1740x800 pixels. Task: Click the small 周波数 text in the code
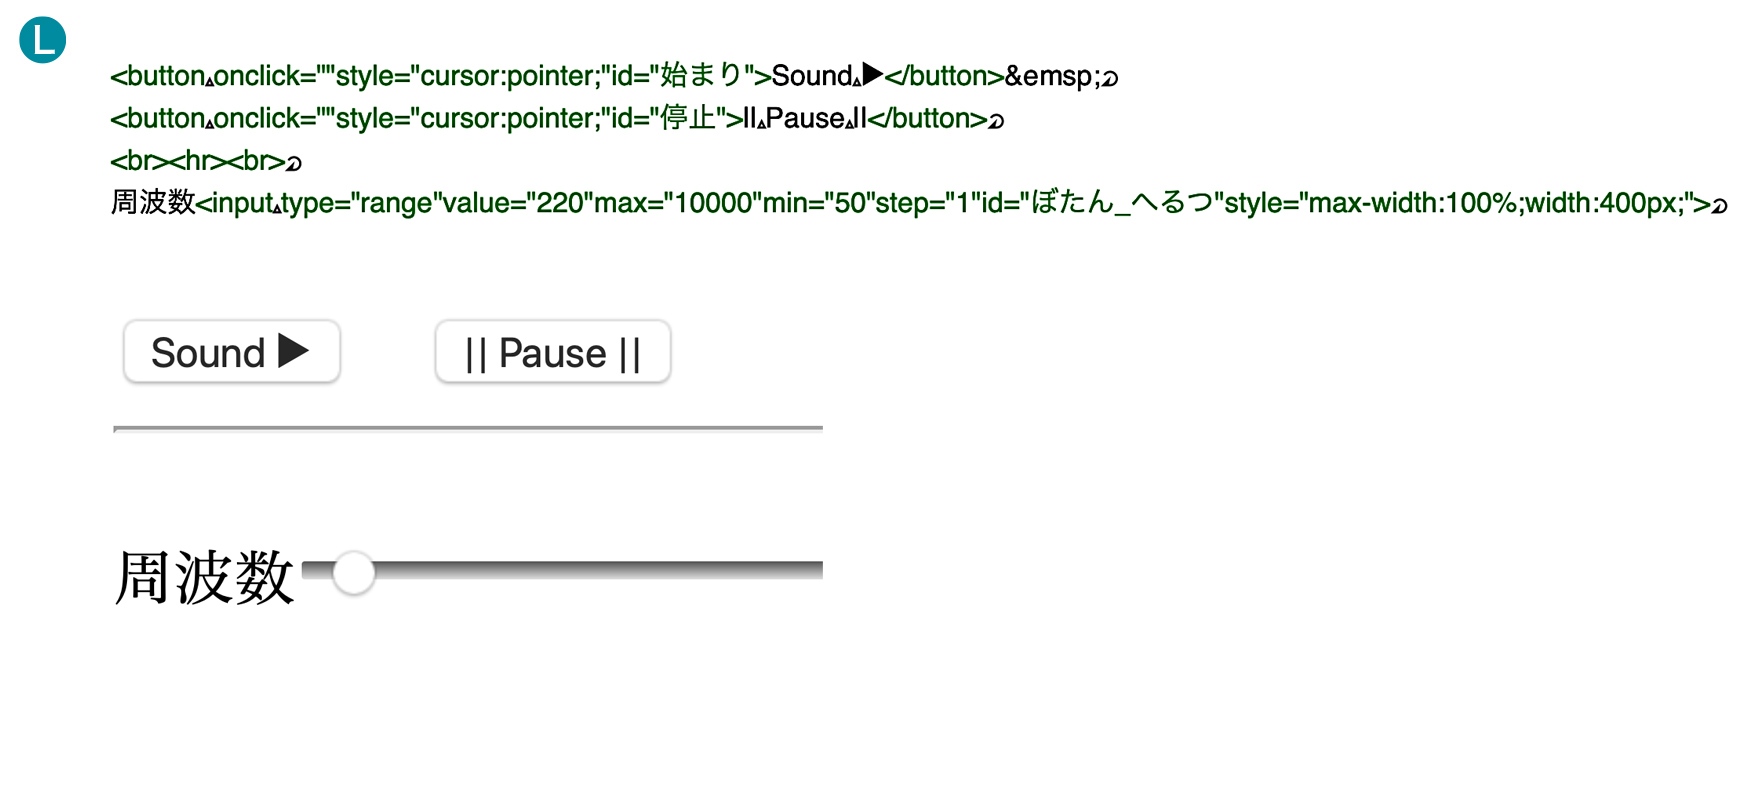point(152,203)
